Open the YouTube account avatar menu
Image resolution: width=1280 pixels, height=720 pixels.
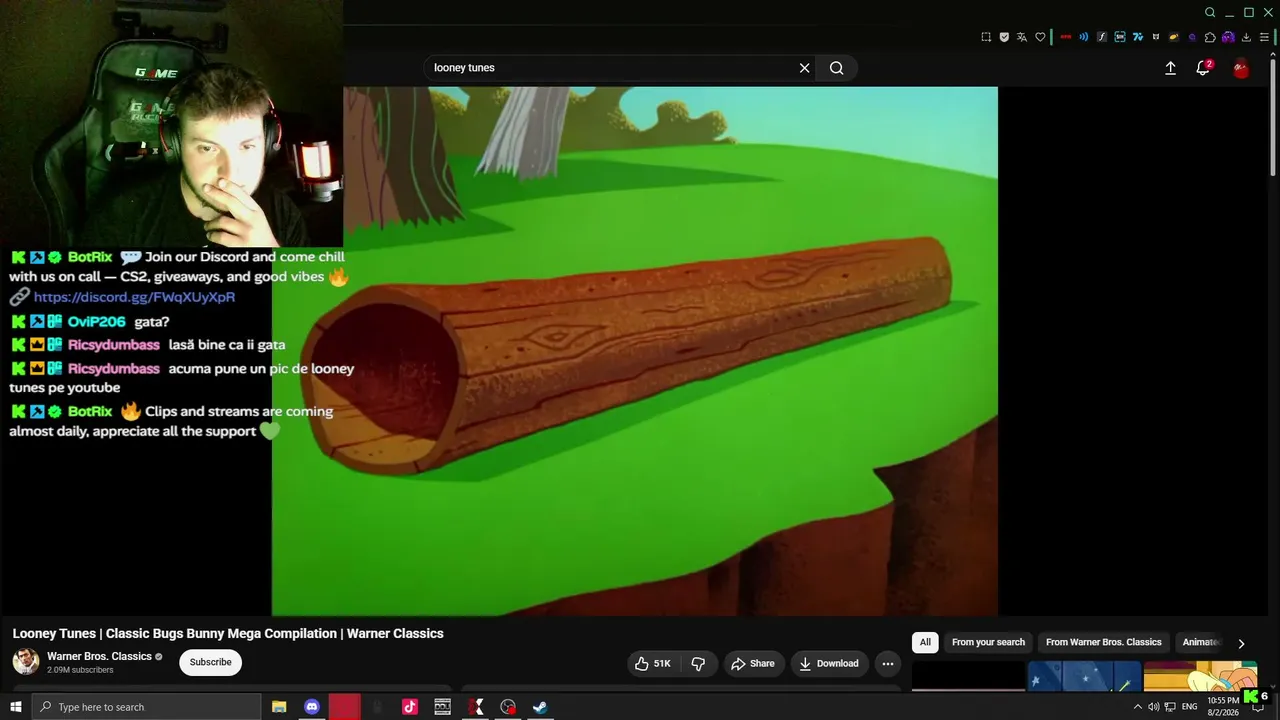click(x=1241, y=68)
